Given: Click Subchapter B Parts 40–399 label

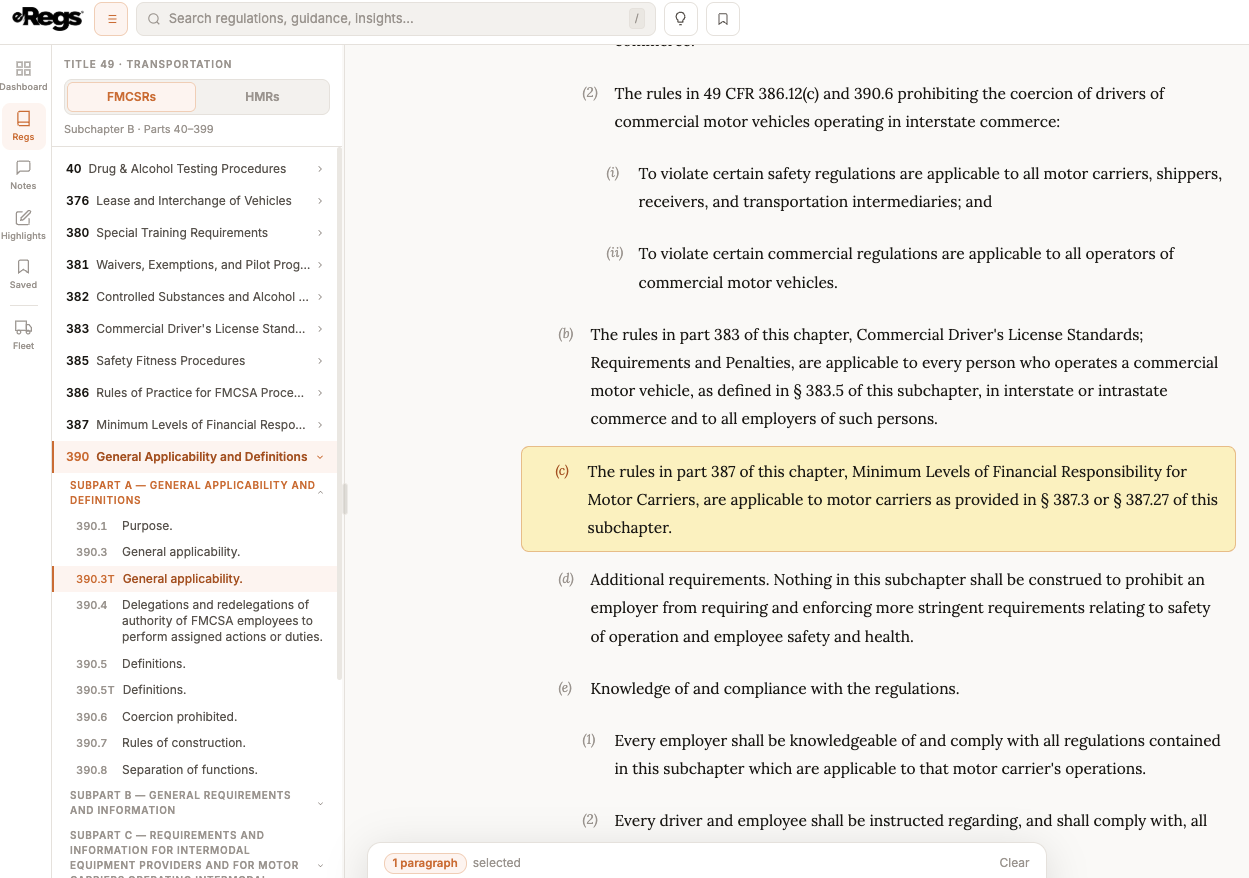Looking at the screenshot, I should click(139, 129).
